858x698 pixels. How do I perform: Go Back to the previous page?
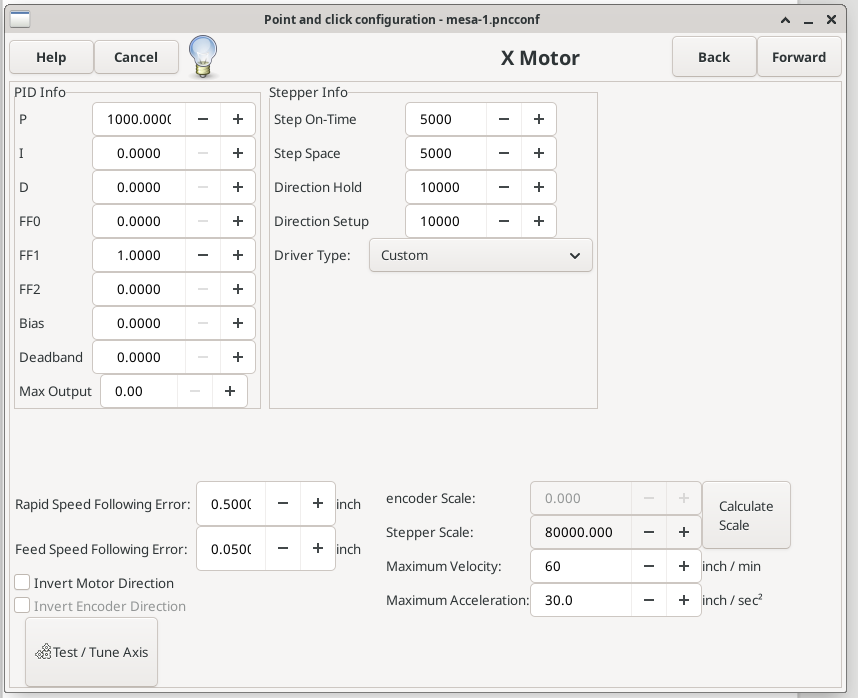[714, 57]
